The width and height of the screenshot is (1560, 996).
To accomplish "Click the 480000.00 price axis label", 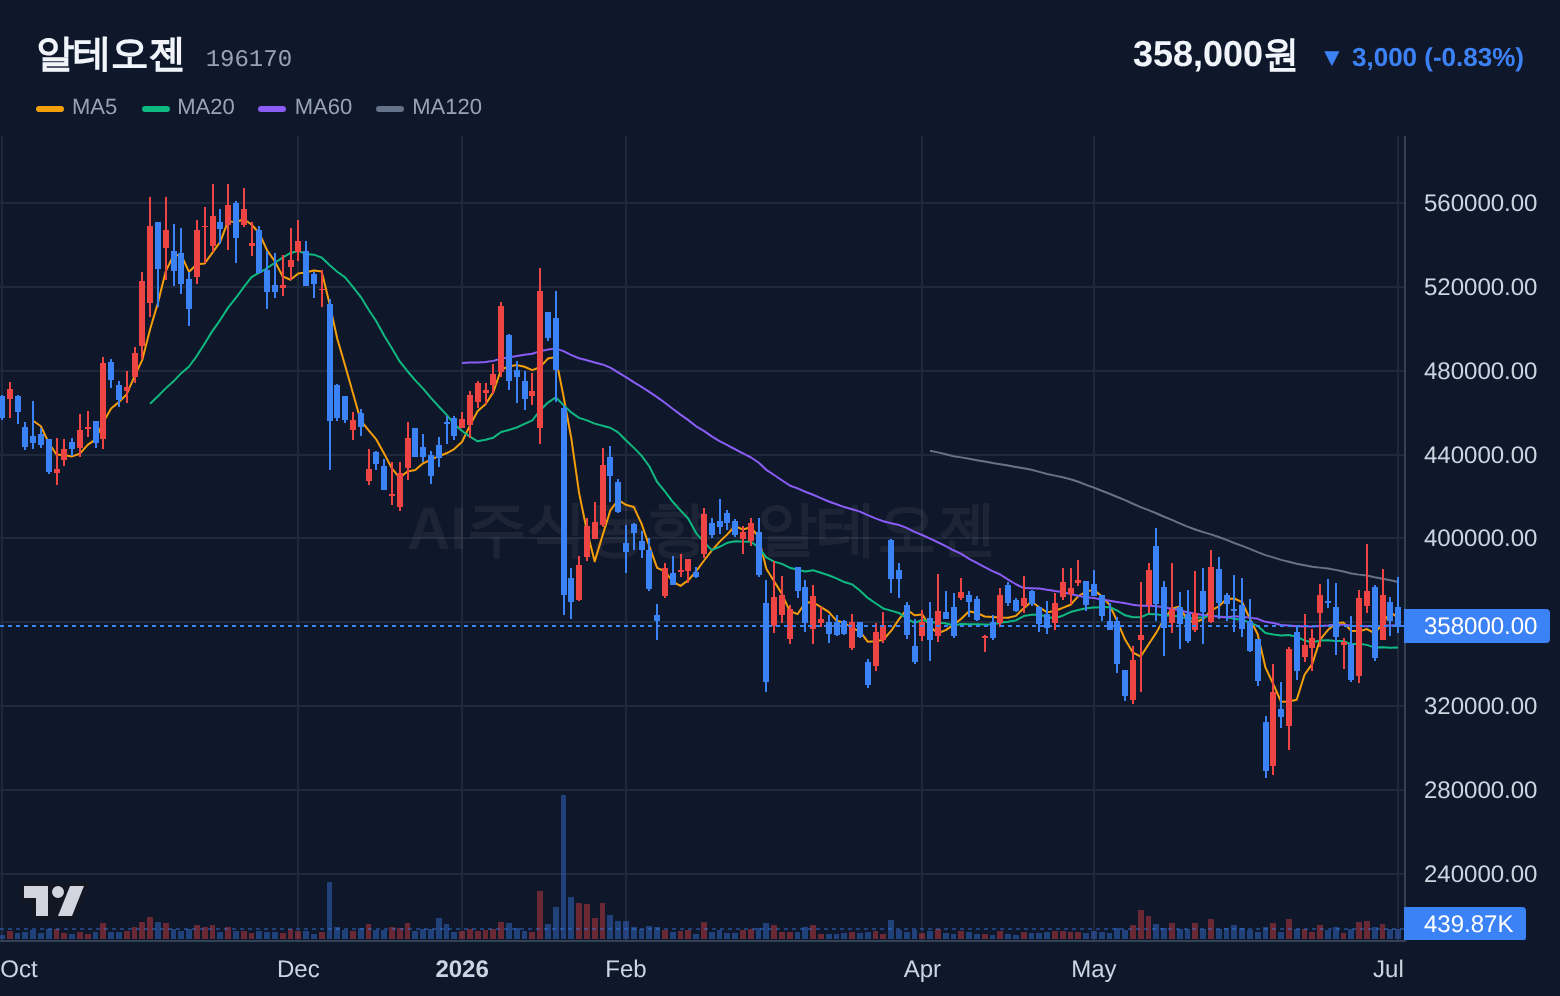I will 1480,371.
